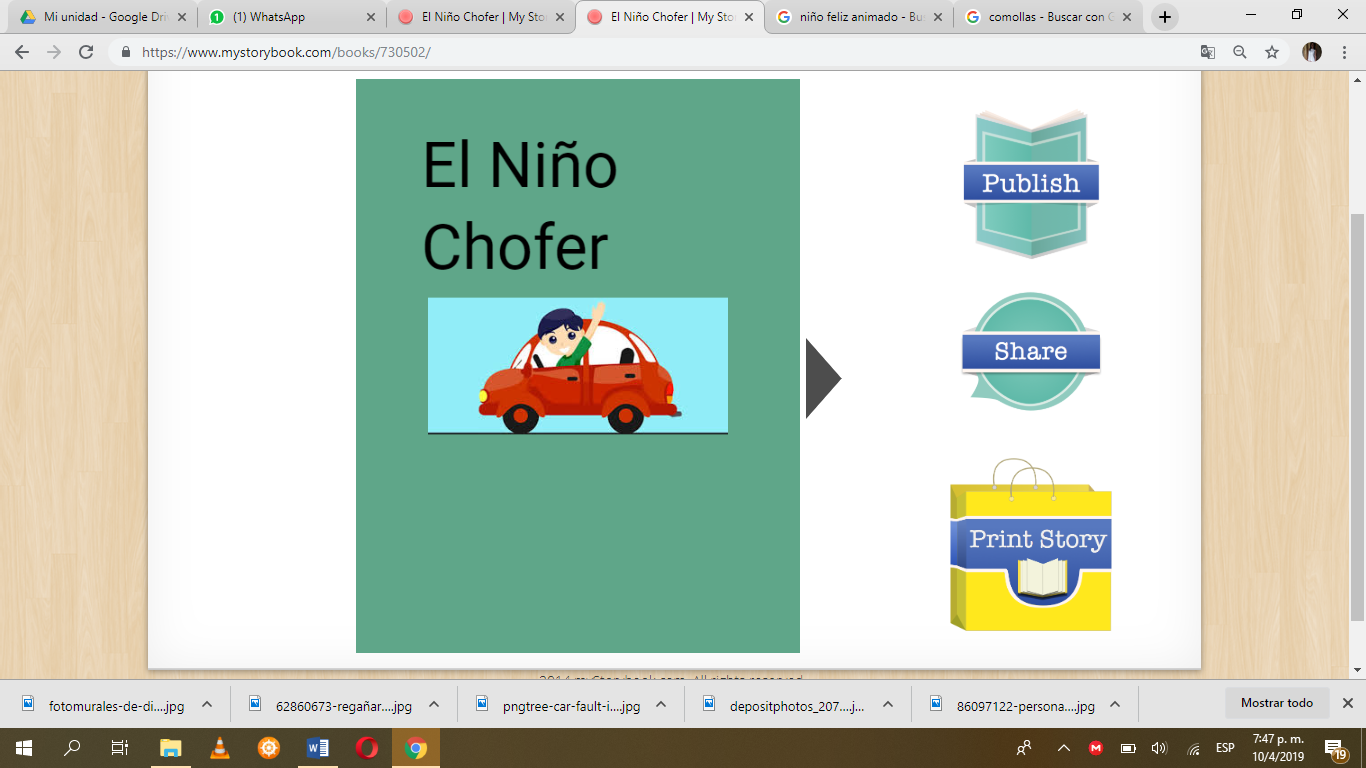This screenshot has width=1366, height=768.
Task: Close the active El Niño Chofer tab
Action: pyautogui.click(x=748, y=17)
